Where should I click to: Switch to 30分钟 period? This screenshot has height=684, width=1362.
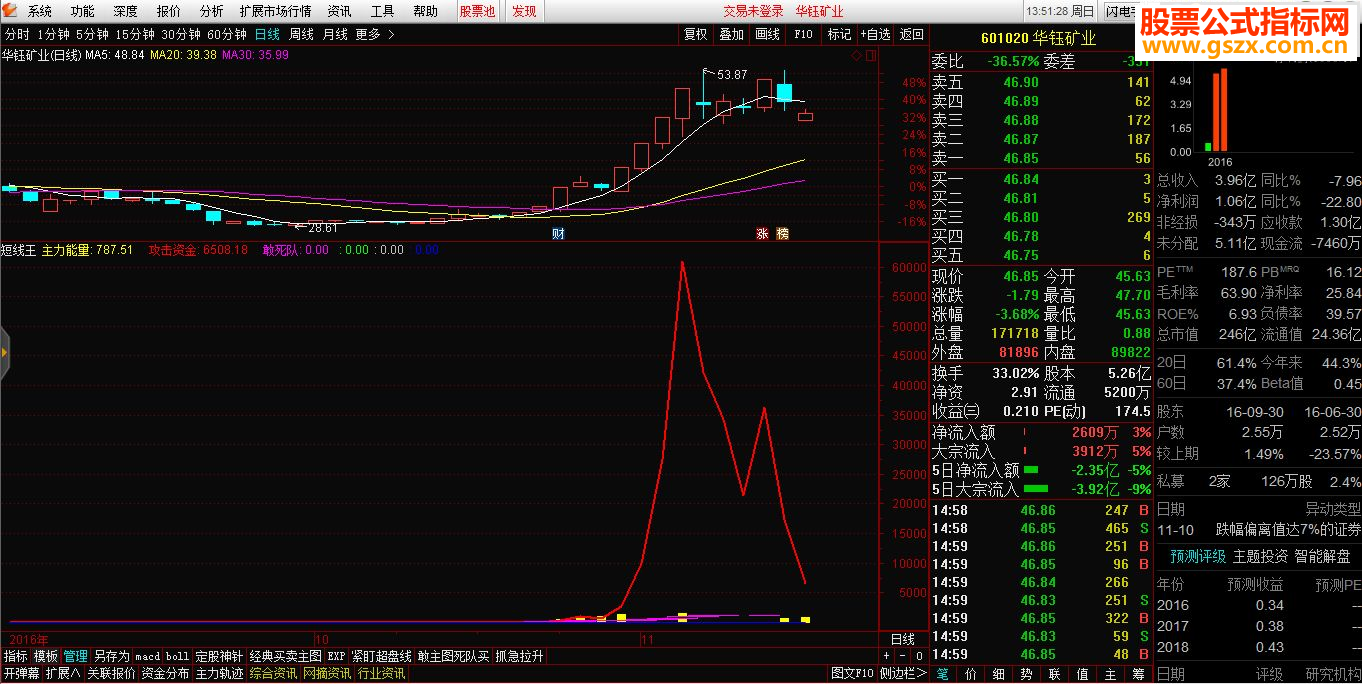(x=181, y=34)
